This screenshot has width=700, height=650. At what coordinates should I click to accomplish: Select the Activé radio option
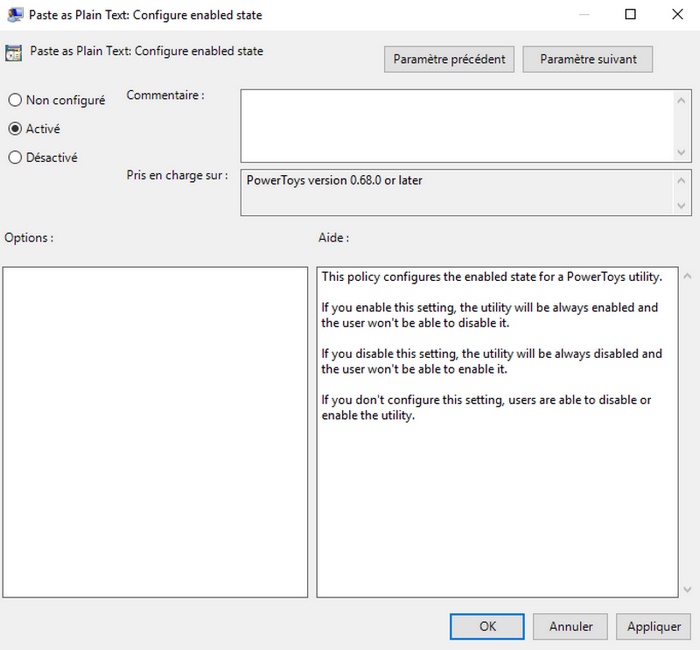pos(15,129)
